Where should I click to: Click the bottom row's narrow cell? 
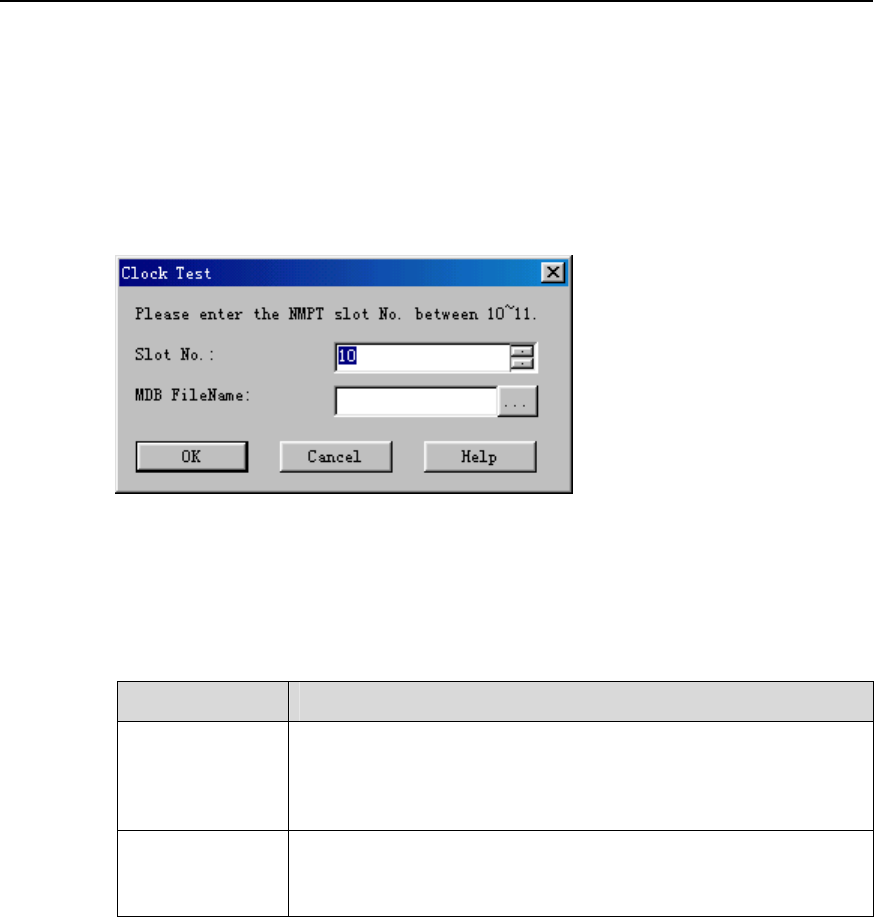pos(203,873)
